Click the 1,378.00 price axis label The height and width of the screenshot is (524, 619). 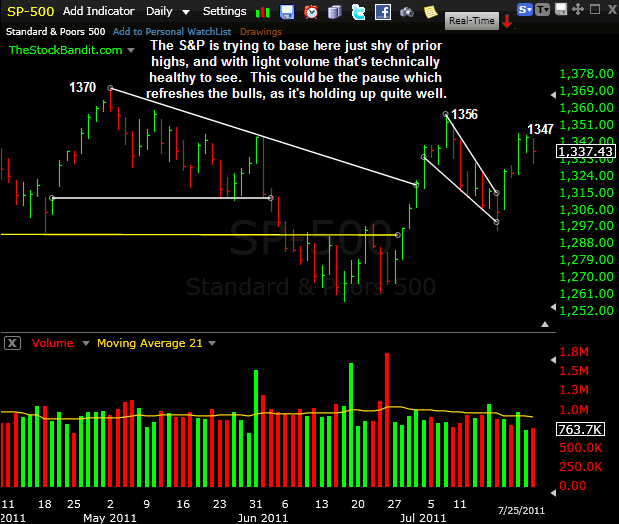tap(586, 74)
